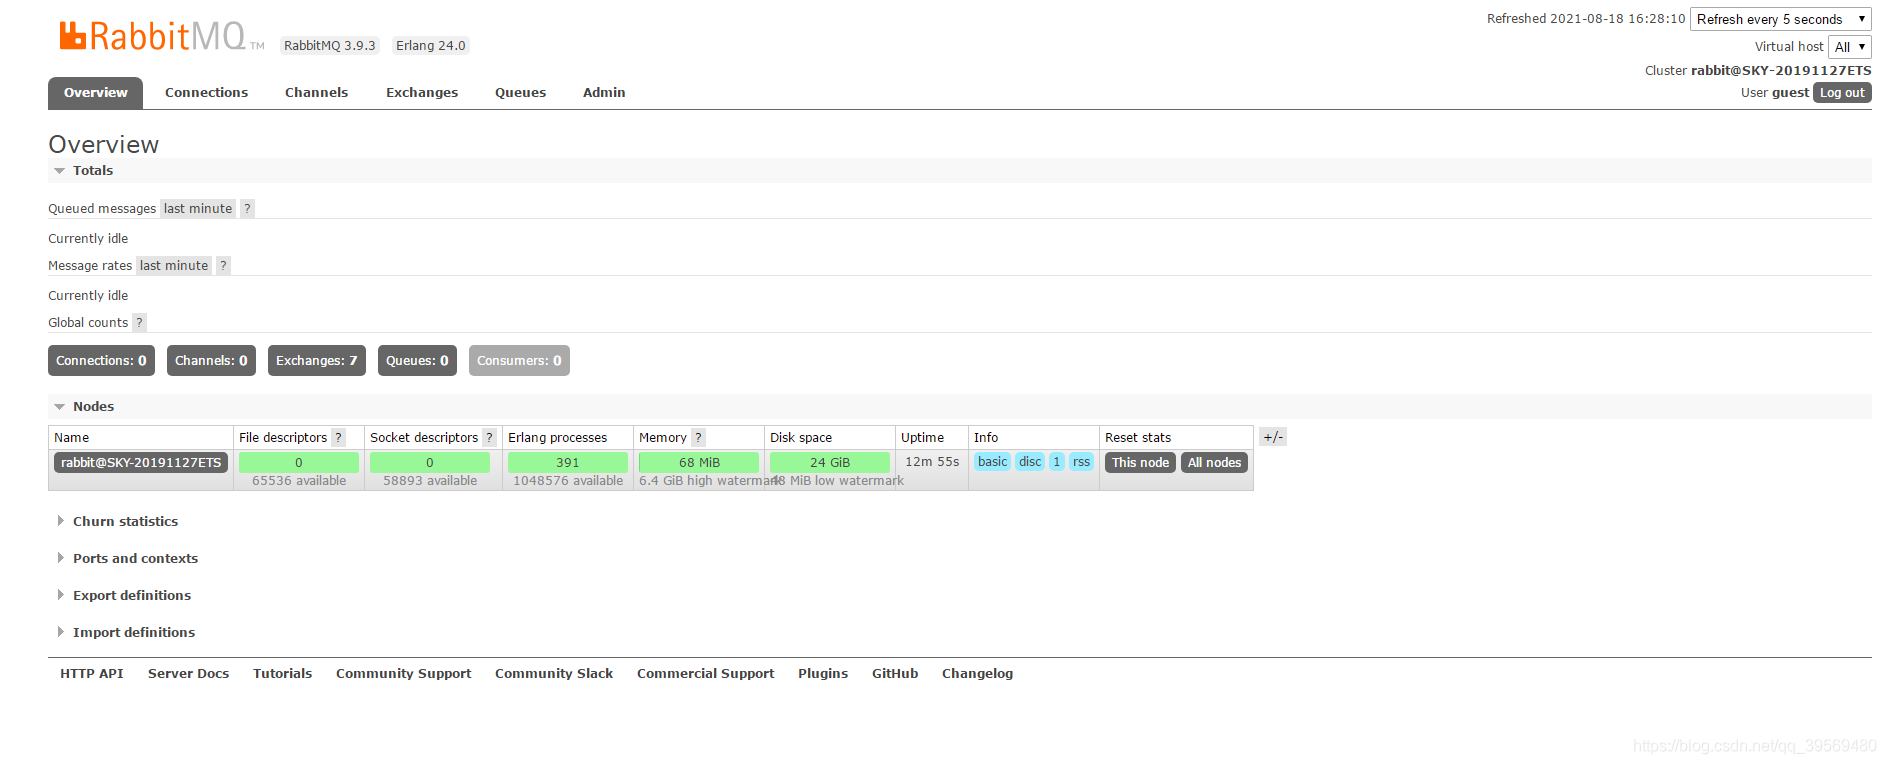
Task: Open the Admin tab
Action: click(x=604, y=93)
